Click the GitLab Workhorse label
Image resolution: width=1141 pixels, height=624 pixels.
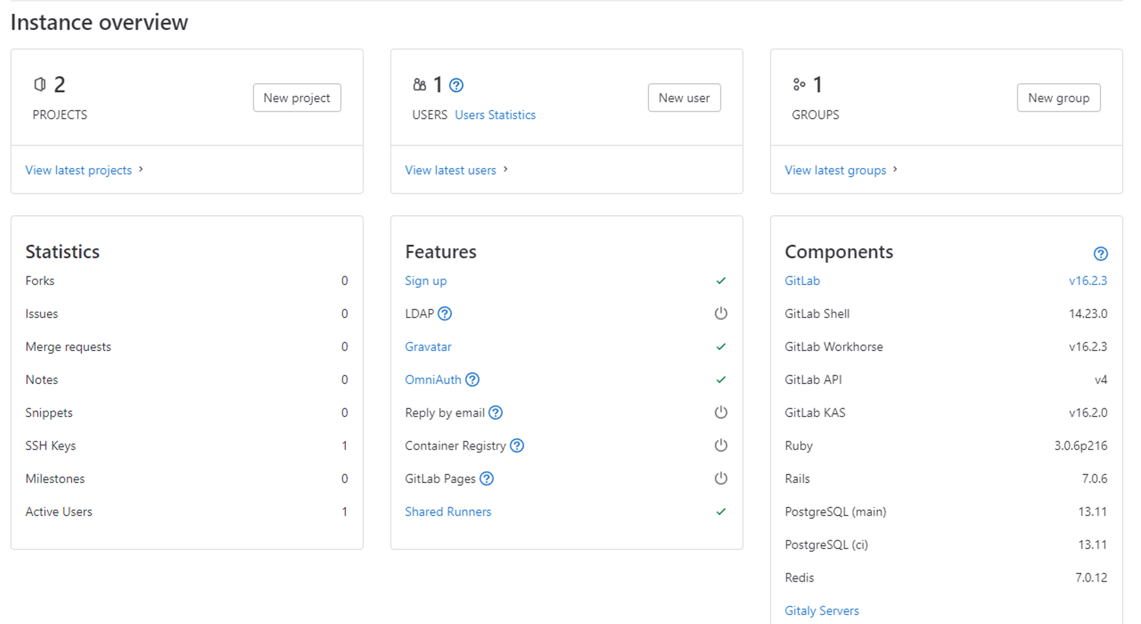[x=834, y=347]
